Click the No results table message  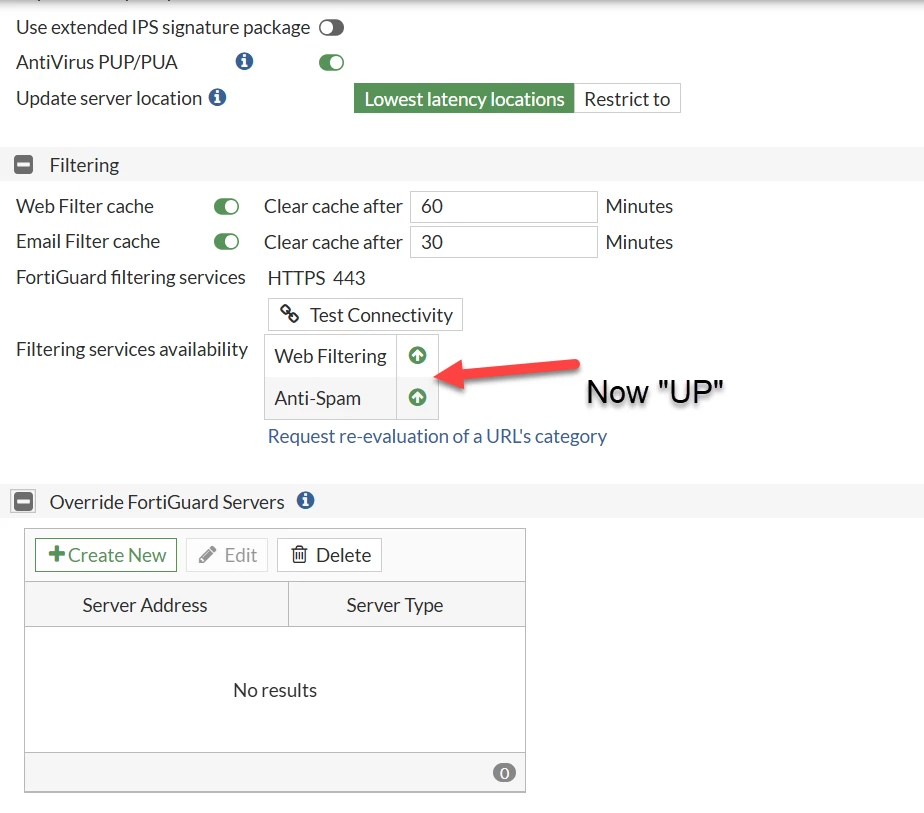coord(275,690)
